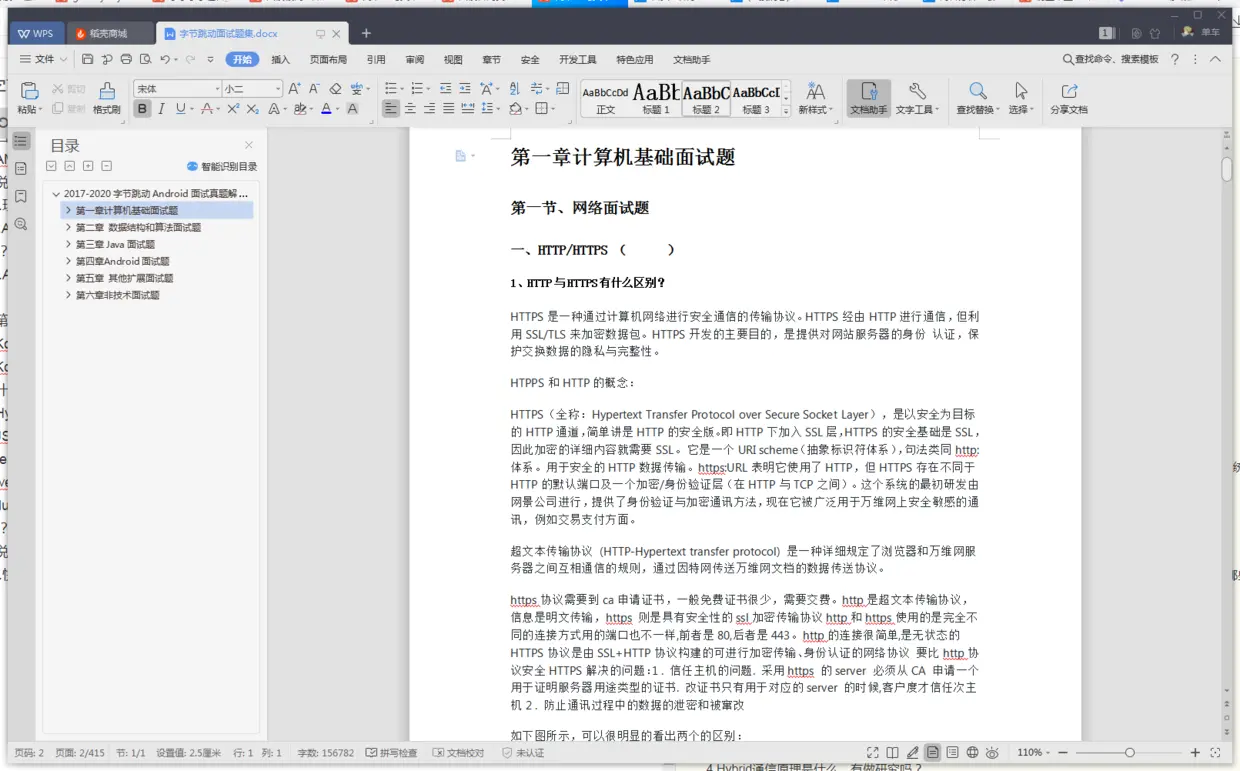
Task: Open the Bookmark panel icon in left sidebar
Action: click(x=21, y=197)
